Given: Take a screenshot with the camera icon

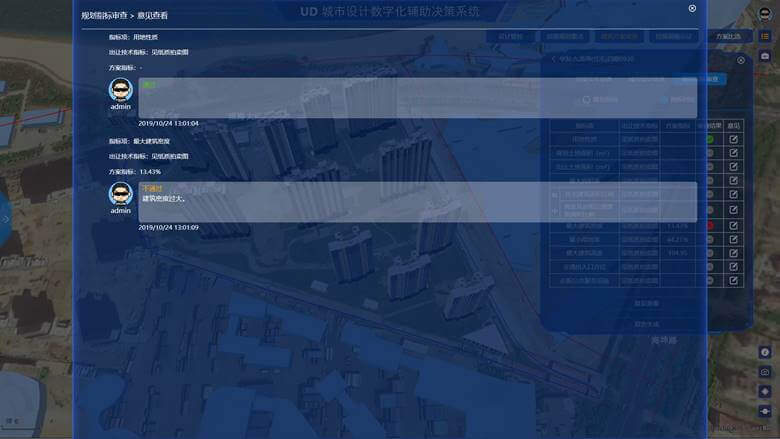Looking at the screenshot, I should pyautogui.click(x=765, y=372).
